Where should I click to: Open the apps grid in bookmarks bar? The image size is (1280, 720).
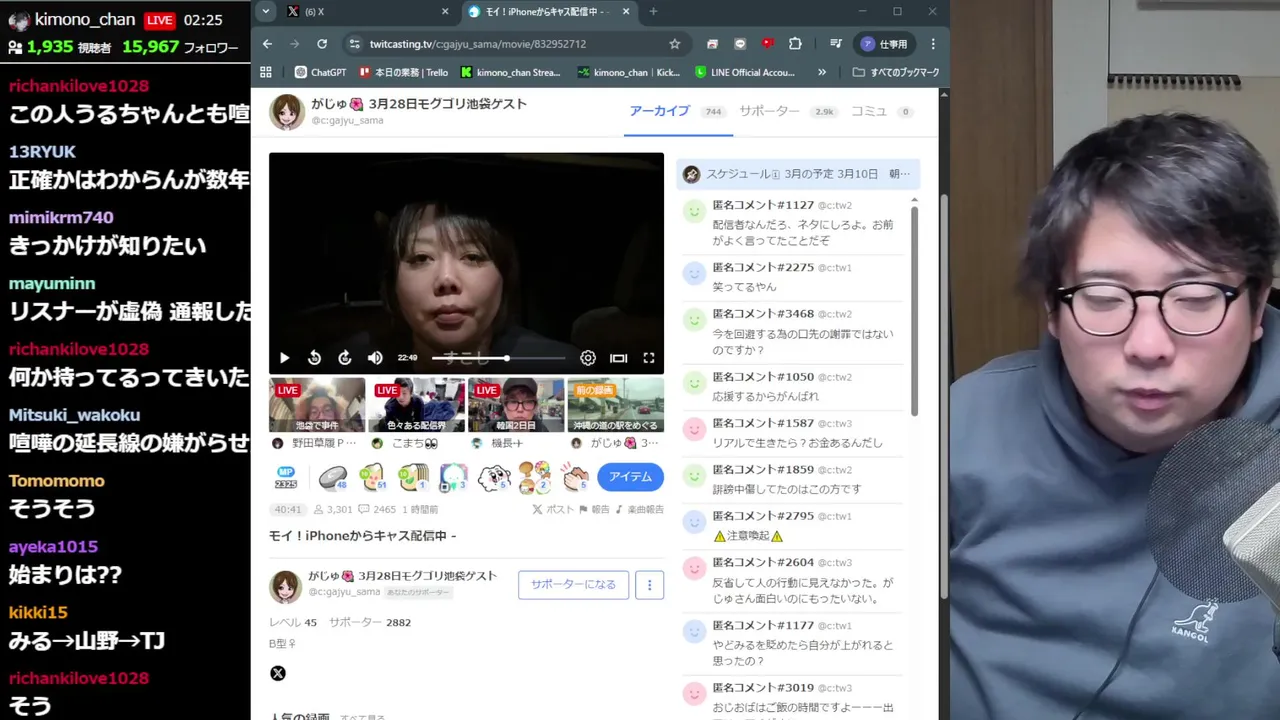265,72
